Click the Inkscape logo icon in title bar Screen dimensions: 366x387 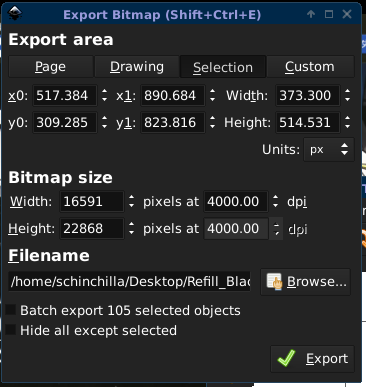point(15,14)
